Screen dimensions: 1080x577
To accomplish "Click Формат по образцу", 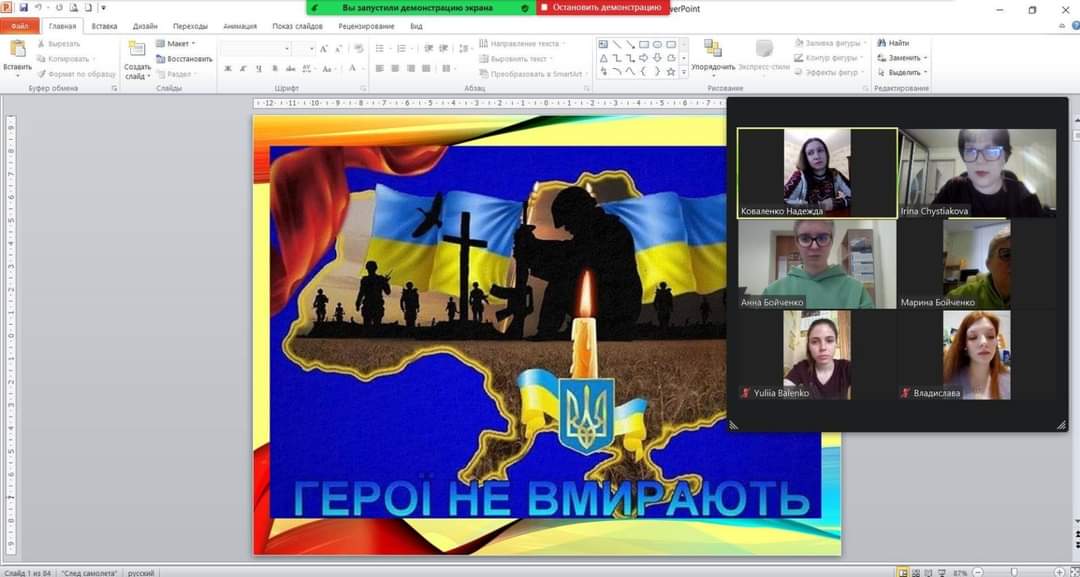I will [x=76, y=74].
